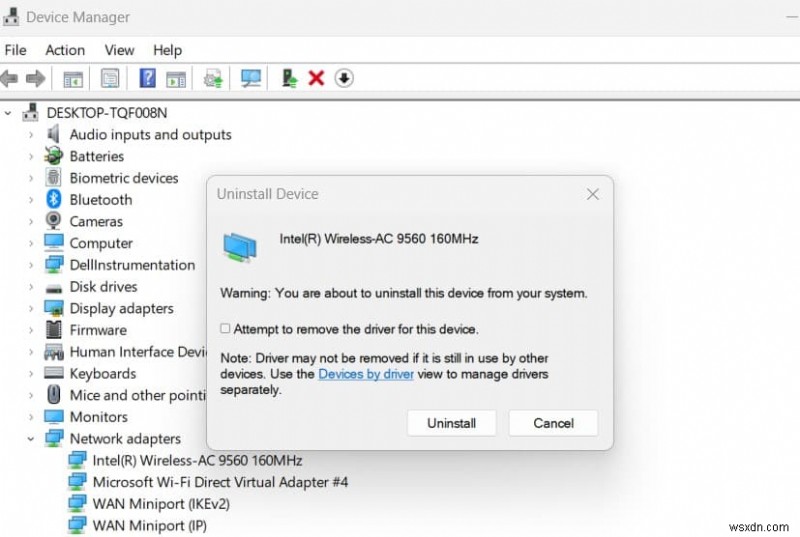Open the File menu

tap(15, 50)
